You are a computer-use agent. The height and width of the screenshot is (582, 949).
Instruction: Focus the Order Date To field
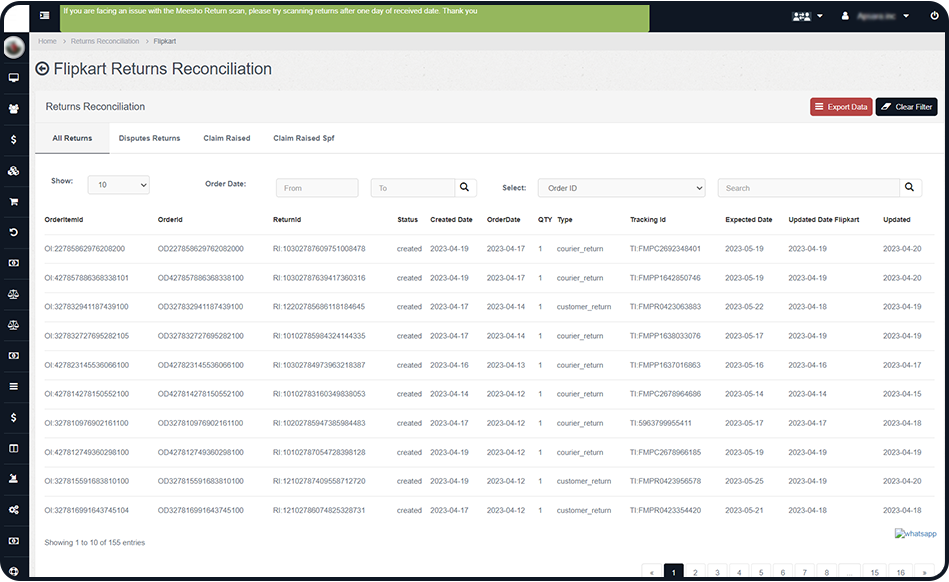413,188
